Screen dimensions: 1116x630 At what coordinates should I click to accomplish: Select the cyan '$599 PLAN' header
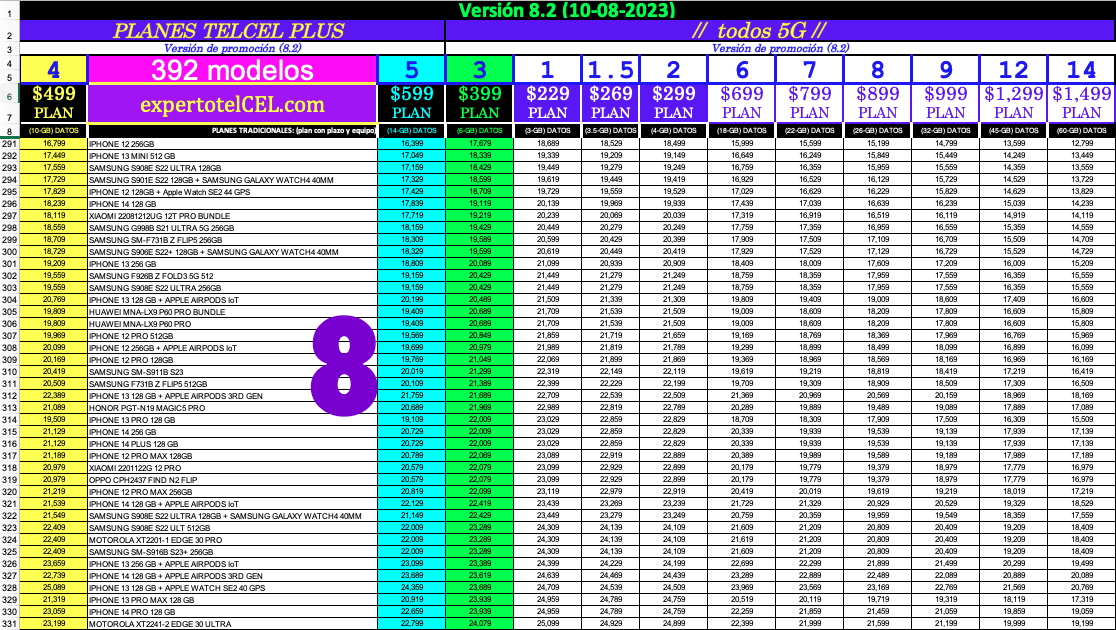point(411,104)
